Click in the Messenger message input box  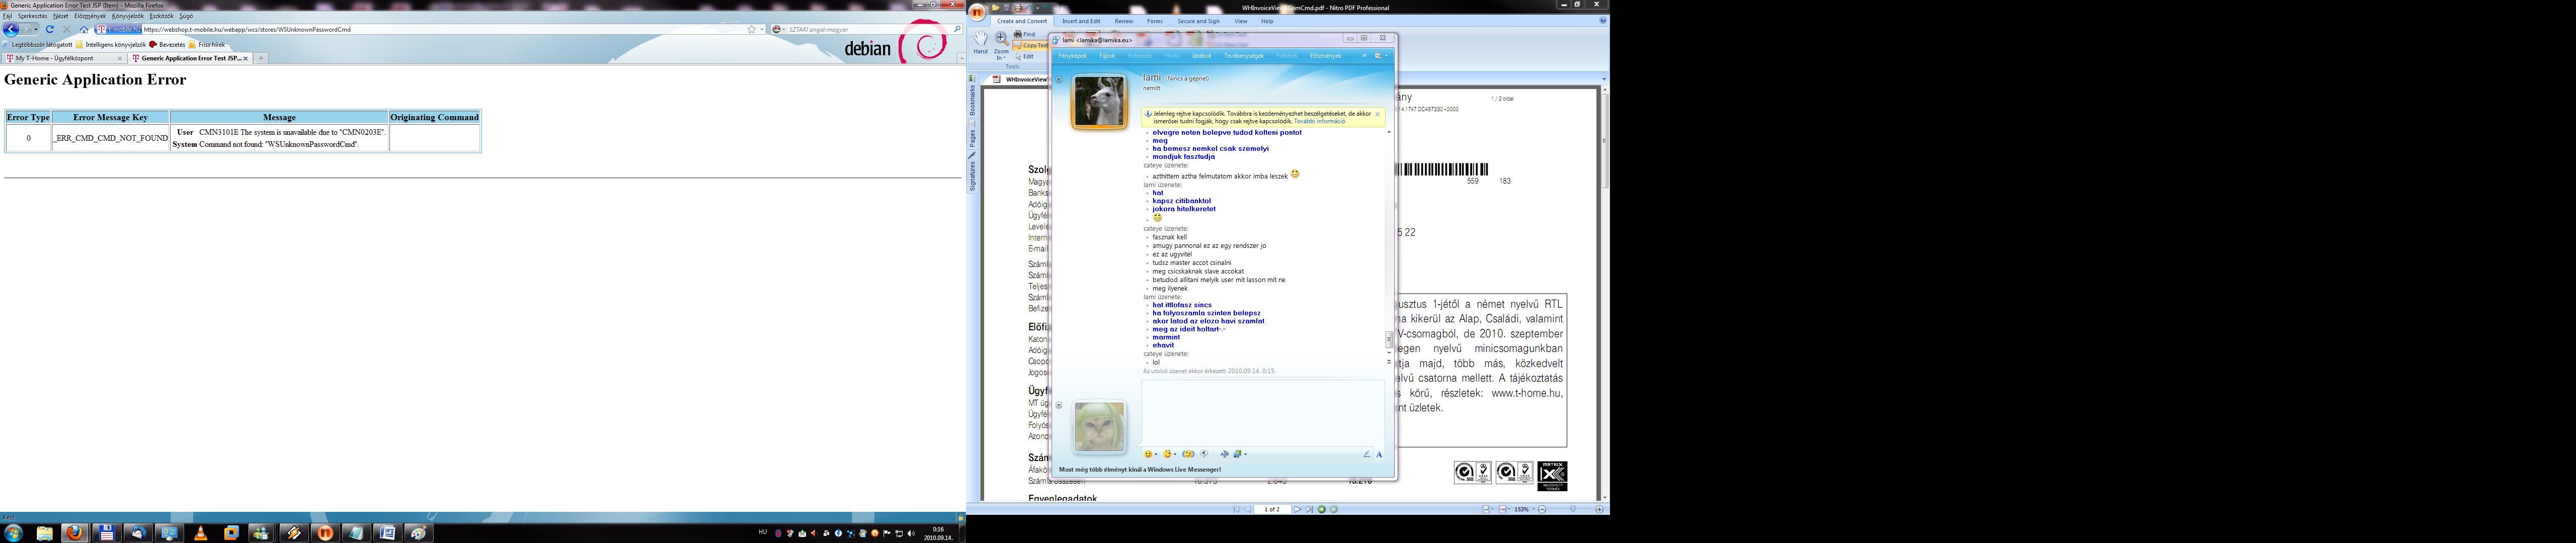pos(1262,412)
